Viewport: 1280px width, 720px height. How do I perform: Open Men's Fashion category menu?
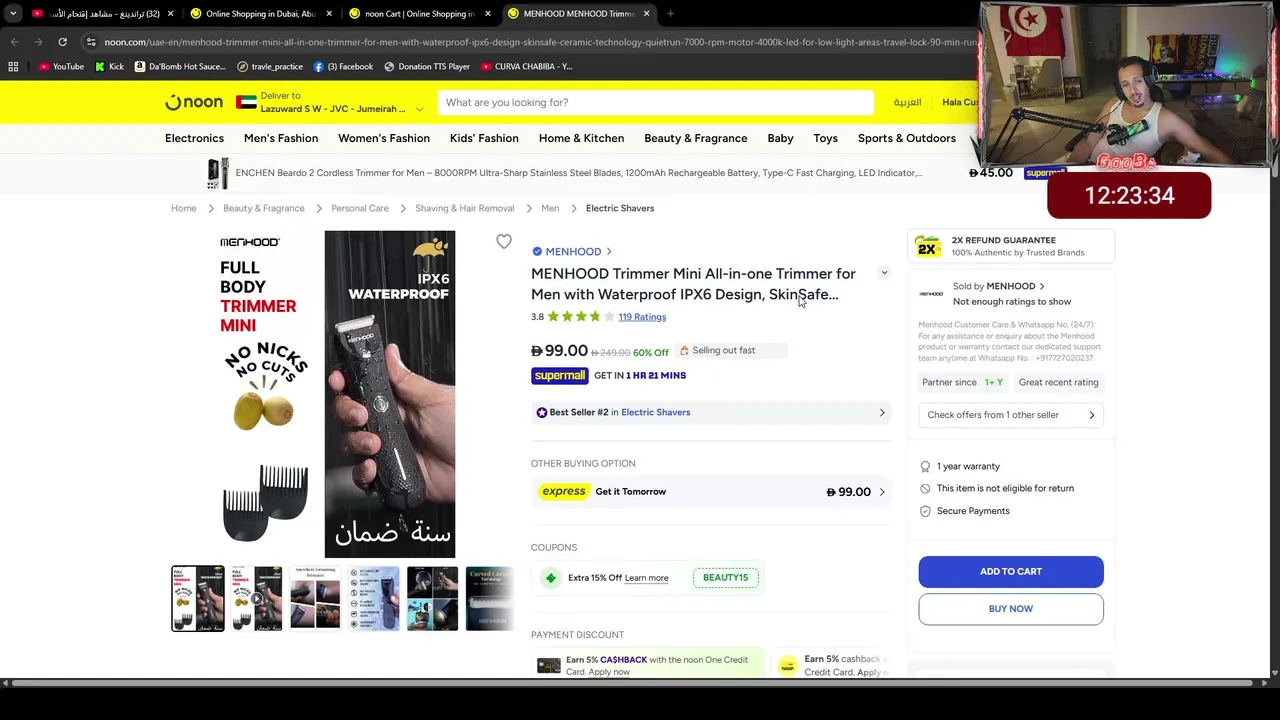(281, 138)
